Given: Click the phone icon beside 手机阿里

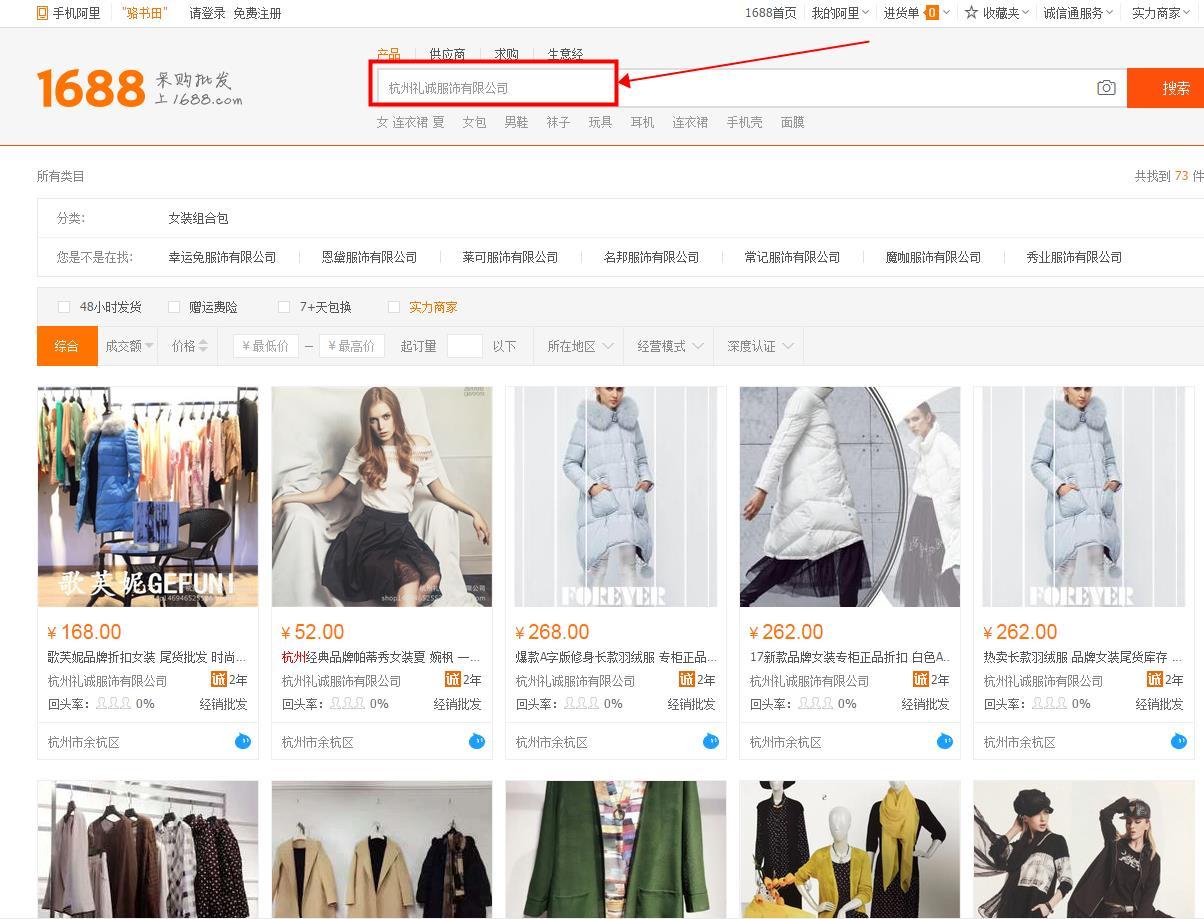Looking at the screenshot, I should (x=42, y=13).
